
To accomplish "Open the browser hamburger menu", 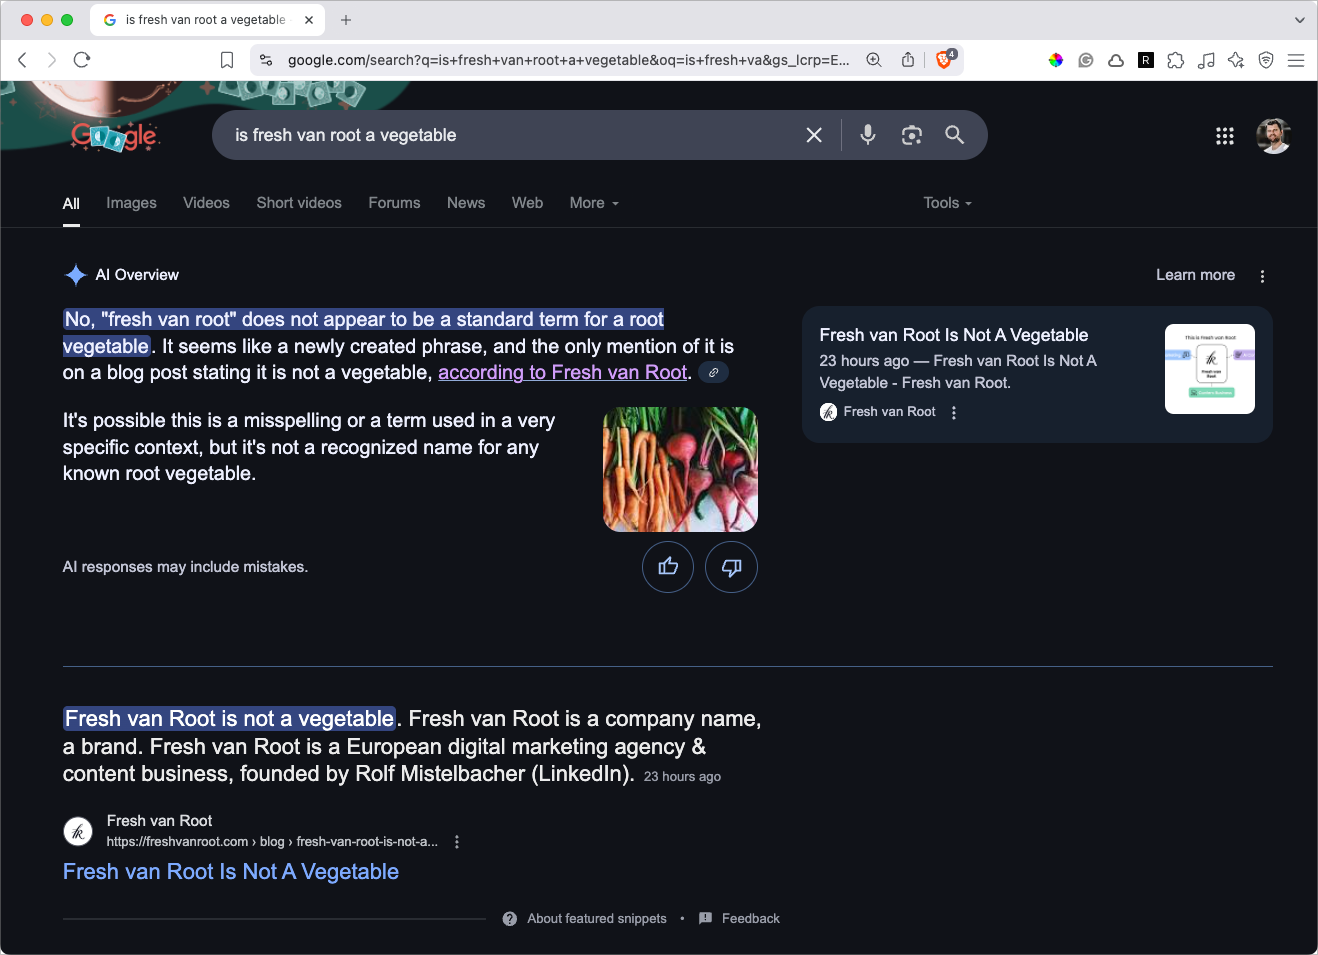I will [x=1296, y=60].
